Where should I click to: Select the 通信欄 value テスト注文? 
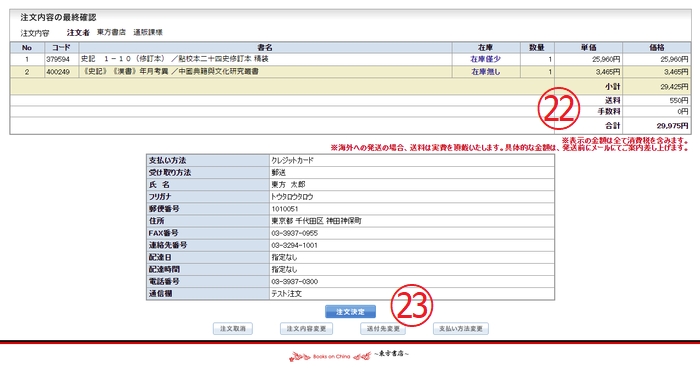click(x=286, y=294)
